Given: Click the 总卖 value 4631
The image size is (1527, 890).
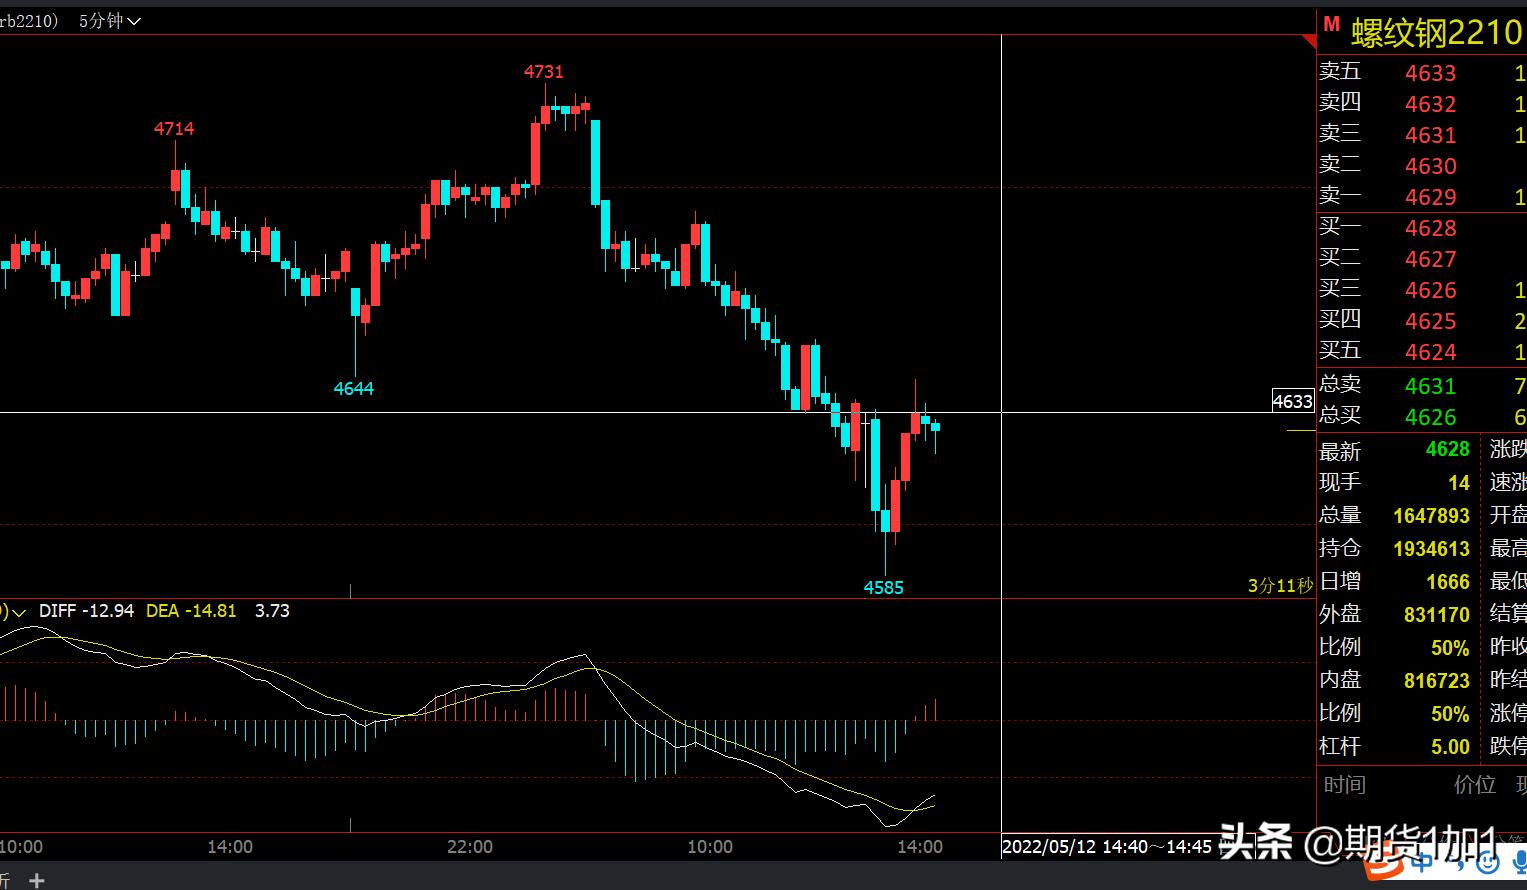Looking at the screenshot, I should point(1430,386).
